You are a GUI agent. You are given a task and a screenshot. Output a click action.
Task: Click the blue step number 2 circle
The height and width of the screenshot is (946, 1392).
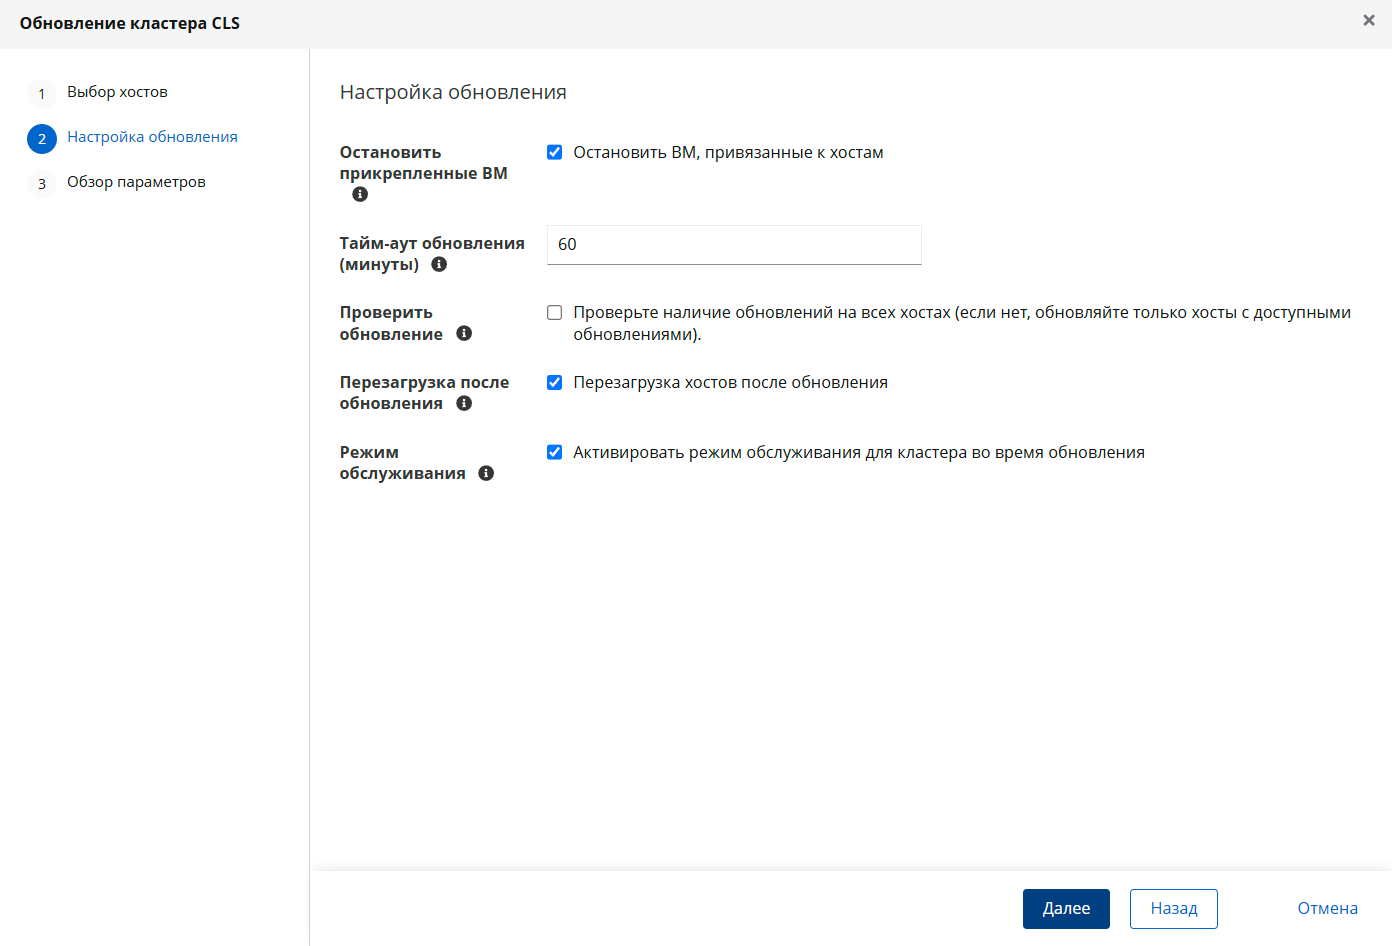click(42, 139)
